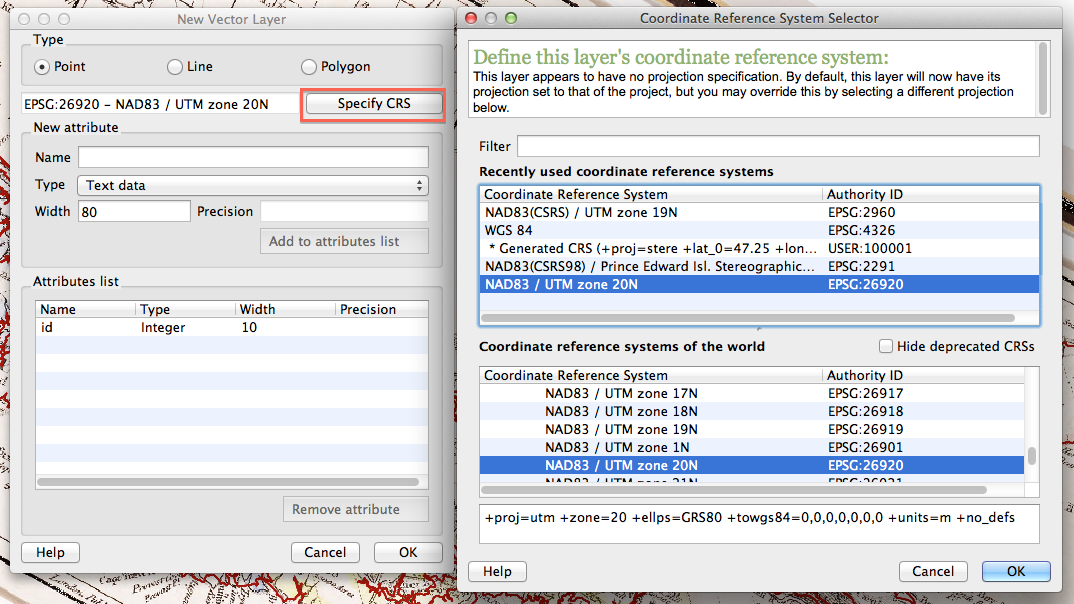The width and height of the screenshot is (1074, 604).
Task: Select WGS 84 in recently used list
Action: click(650, 230)
